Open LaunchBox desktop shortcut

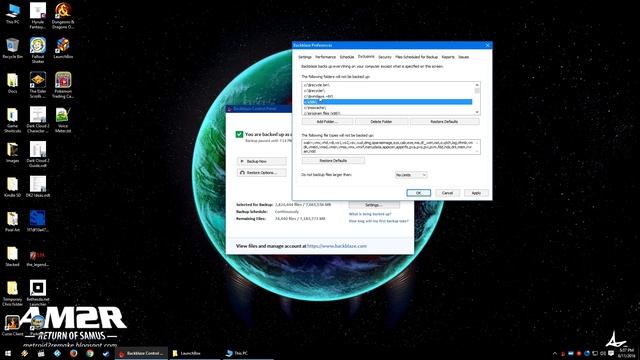63,49
